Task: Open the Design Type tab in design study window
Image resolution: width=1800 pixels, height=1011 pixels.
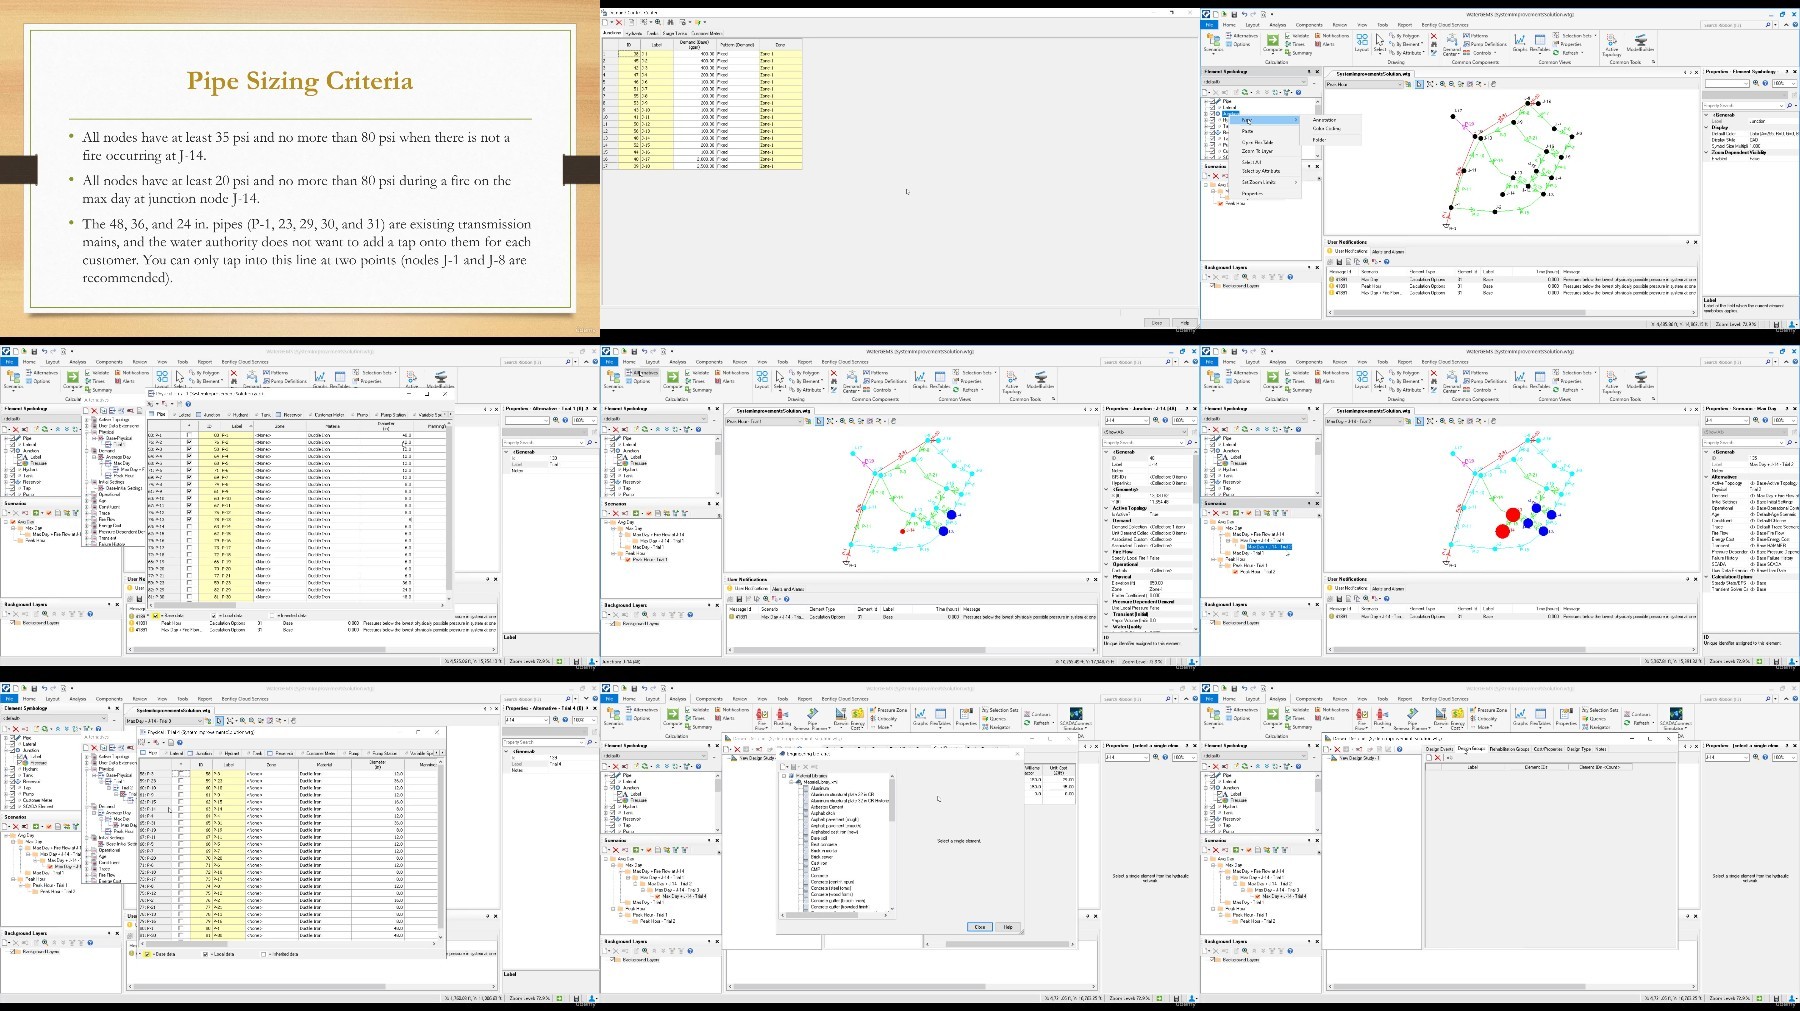Action: click(x=1579, y=749)
